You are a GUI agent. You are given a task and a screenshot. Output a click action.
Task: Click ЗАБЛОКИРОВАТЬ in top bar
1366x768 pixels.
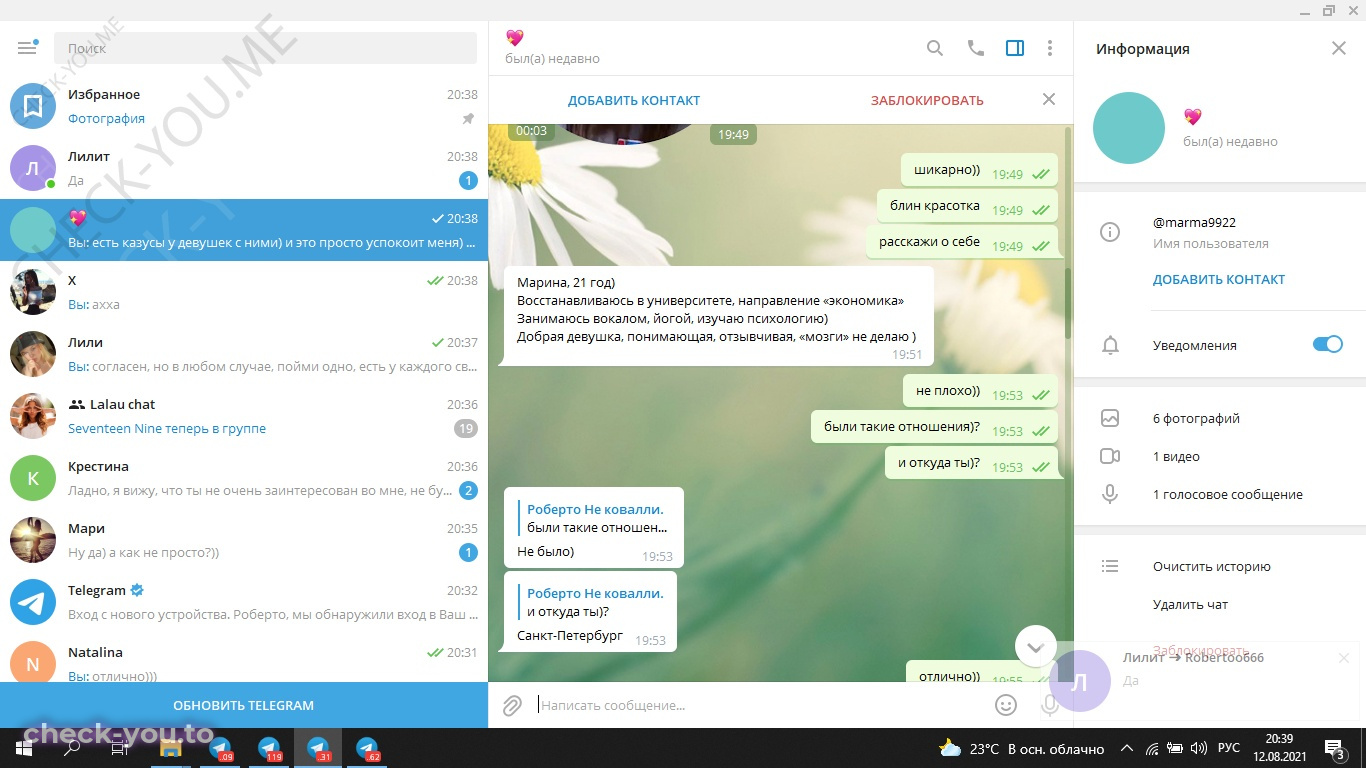pos(927,100)
